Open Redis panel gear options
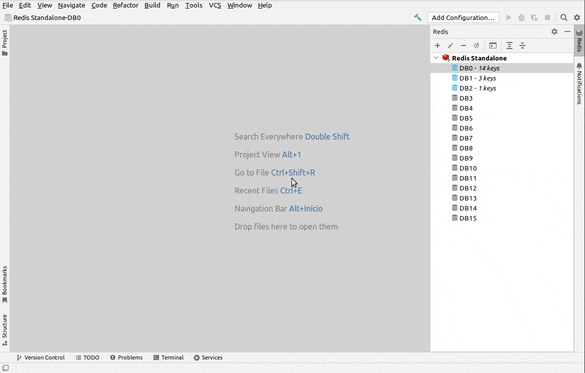This screenshot has height=373, width=585. (x=554, y=32)
